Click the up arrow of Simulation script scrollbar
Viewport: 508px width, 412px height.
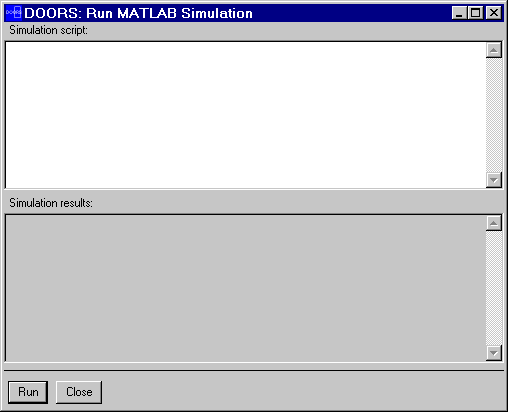coord(494,50)
